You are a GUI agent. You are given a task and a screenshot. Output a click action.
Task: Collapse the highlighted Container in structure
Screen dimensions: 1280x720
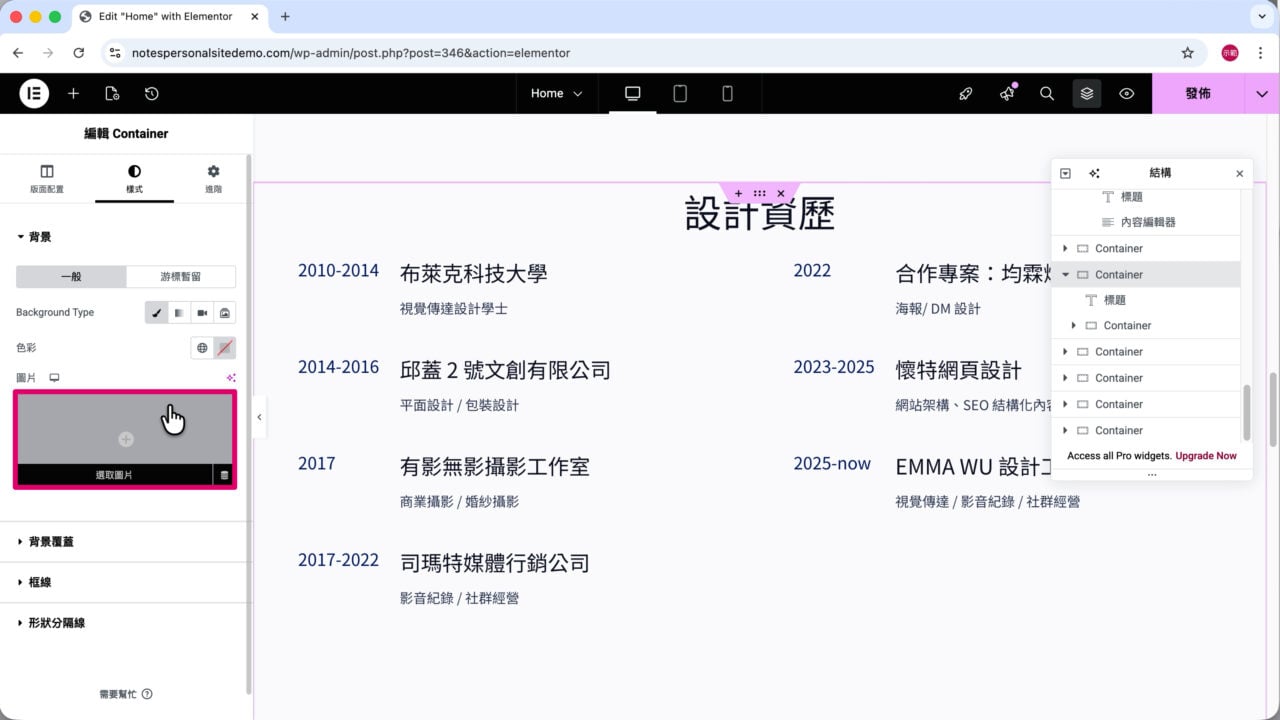(x=1066, y=274)
